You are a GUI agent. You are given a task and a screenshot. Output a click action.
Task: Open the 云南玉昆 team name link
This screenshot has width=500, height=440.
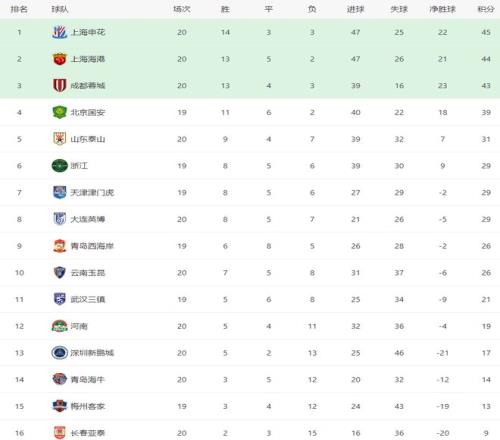coord(88,273)
